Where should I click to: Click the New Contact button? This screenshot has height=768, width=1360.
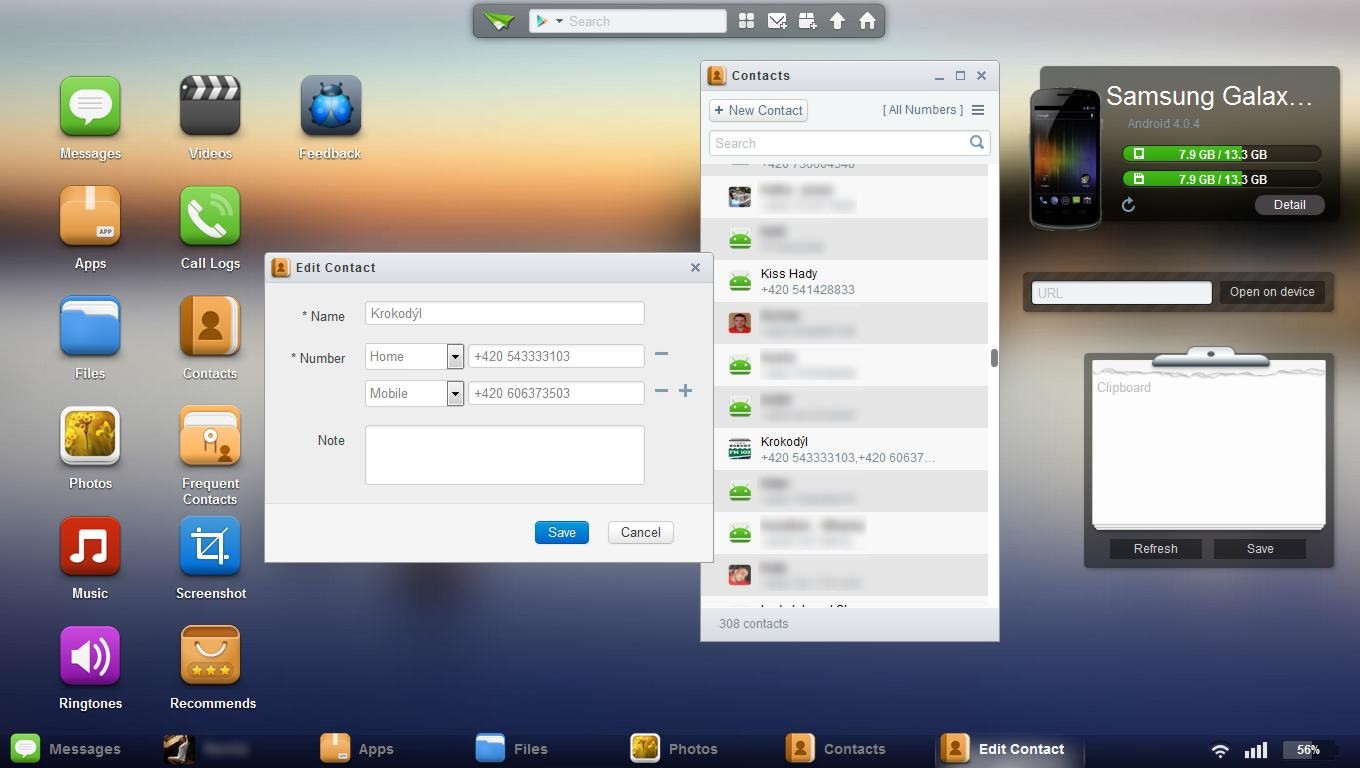(x=758, y=110)
